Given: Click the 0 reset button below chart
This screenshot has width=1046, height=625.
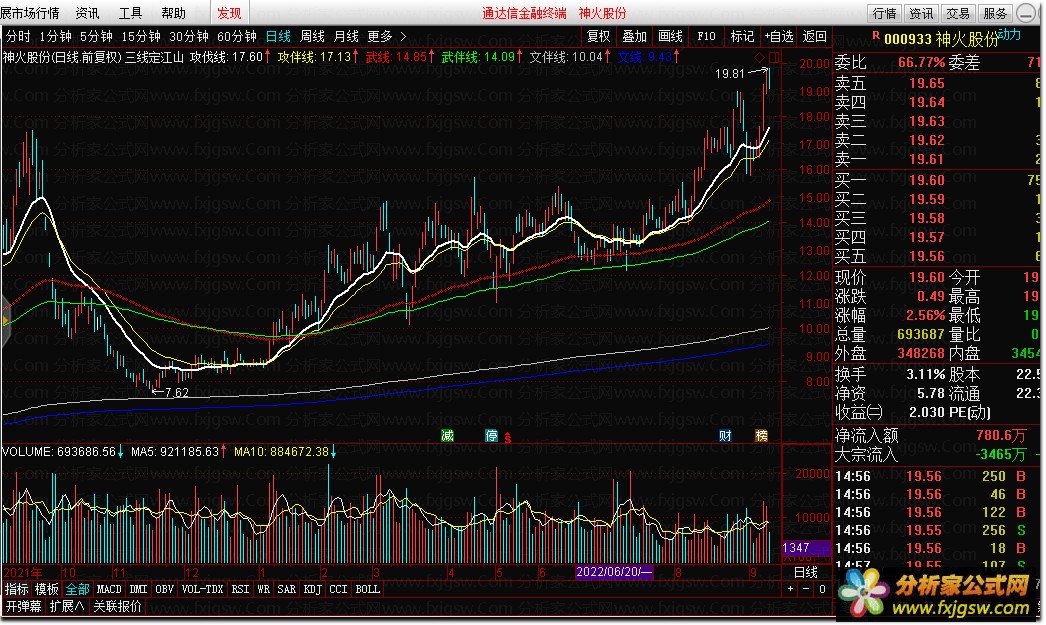Looking at the screenshot, I should coord(822,589).
